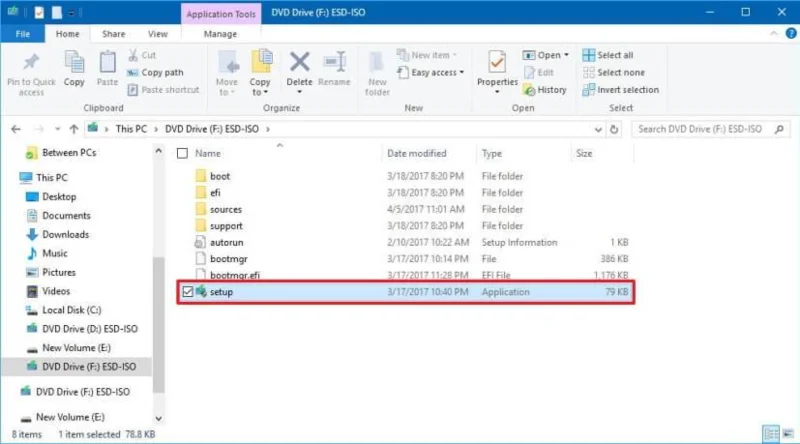Screen dimensions: 800x444
Task: Open the Manage tab
Action: coord(220,34)
